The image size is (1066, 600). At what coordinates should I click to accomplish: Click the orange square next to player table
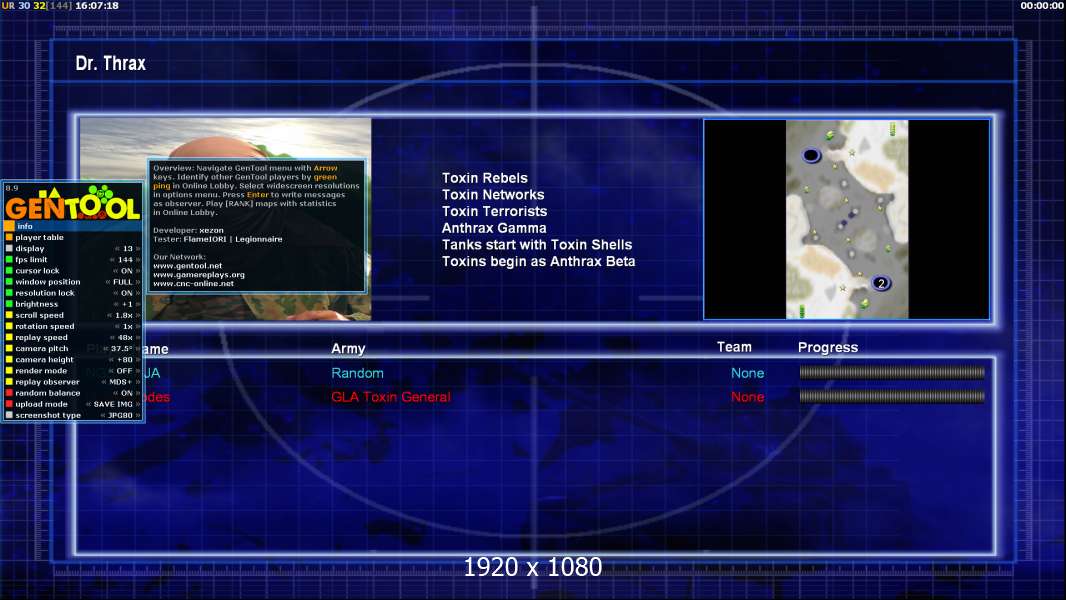click(9, 237)
